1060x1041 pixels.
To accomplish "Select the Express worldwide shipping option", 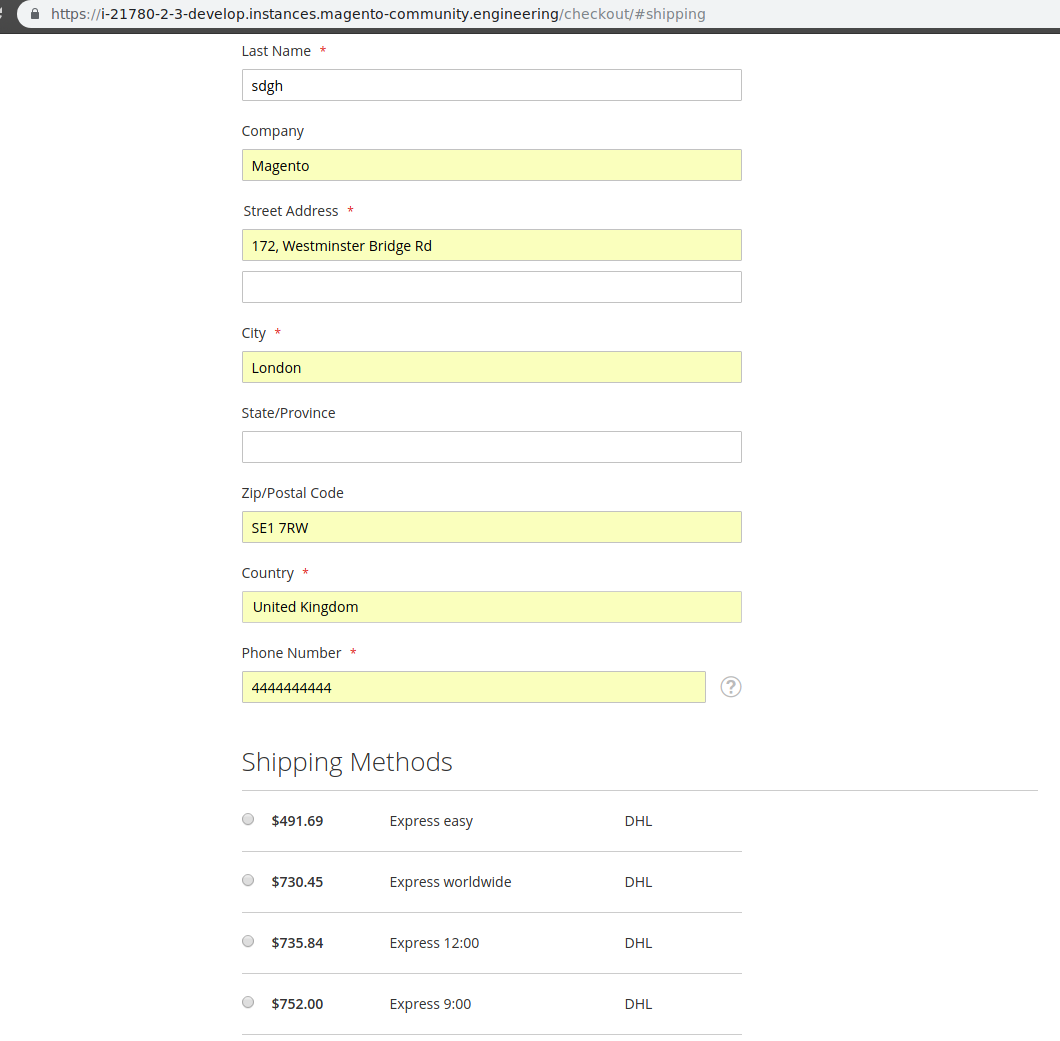I will coord(247,880).
